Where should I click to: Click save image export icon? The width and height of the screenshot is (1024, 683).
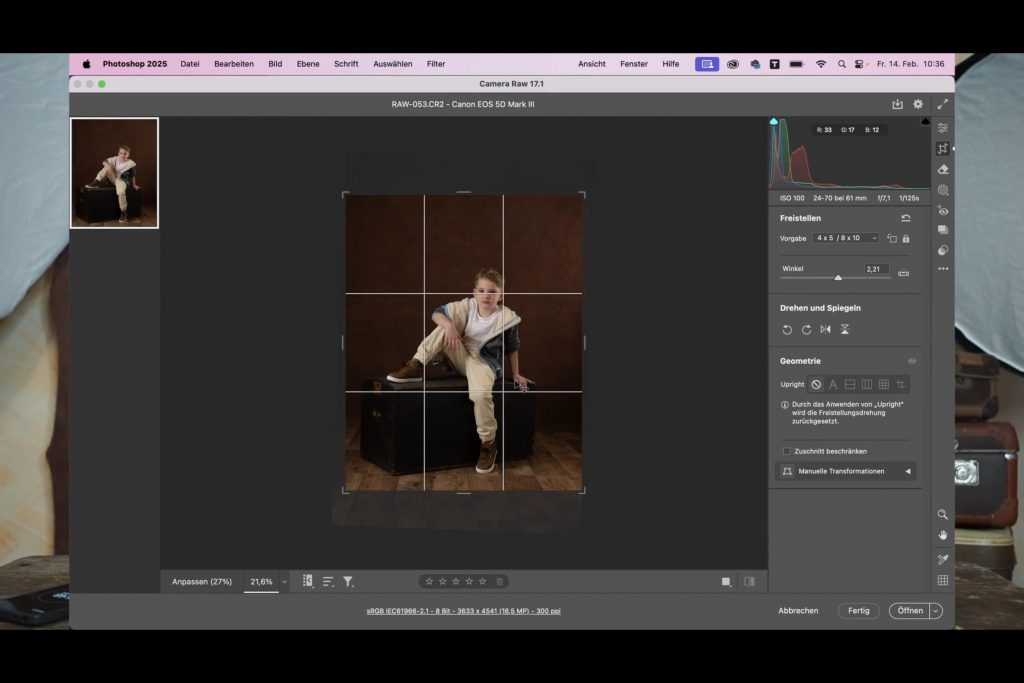tap(897, 104)
